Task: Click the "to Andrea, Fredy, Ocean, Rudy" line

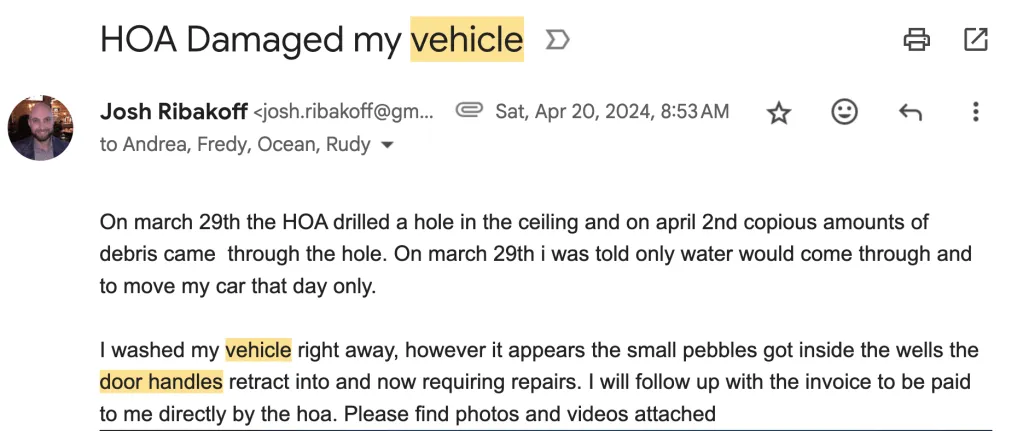Action: [x=235, y=145]
